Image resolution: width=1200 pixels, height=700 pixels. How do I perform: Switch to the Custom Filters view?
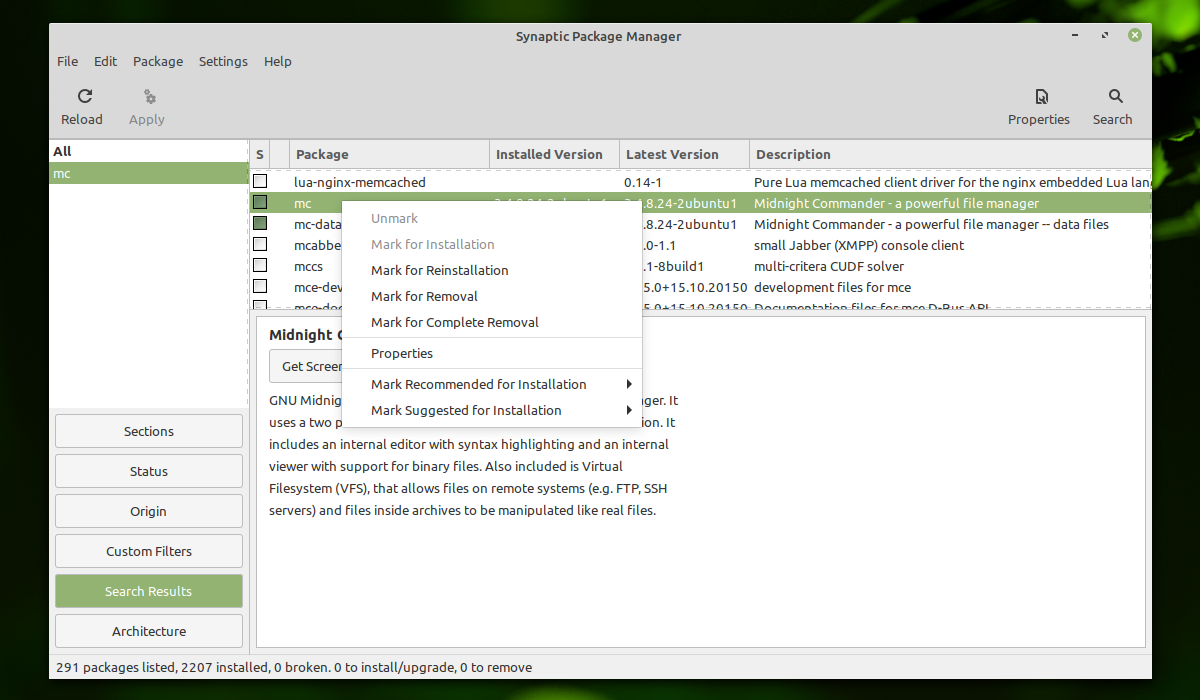[x=149, y=551]
